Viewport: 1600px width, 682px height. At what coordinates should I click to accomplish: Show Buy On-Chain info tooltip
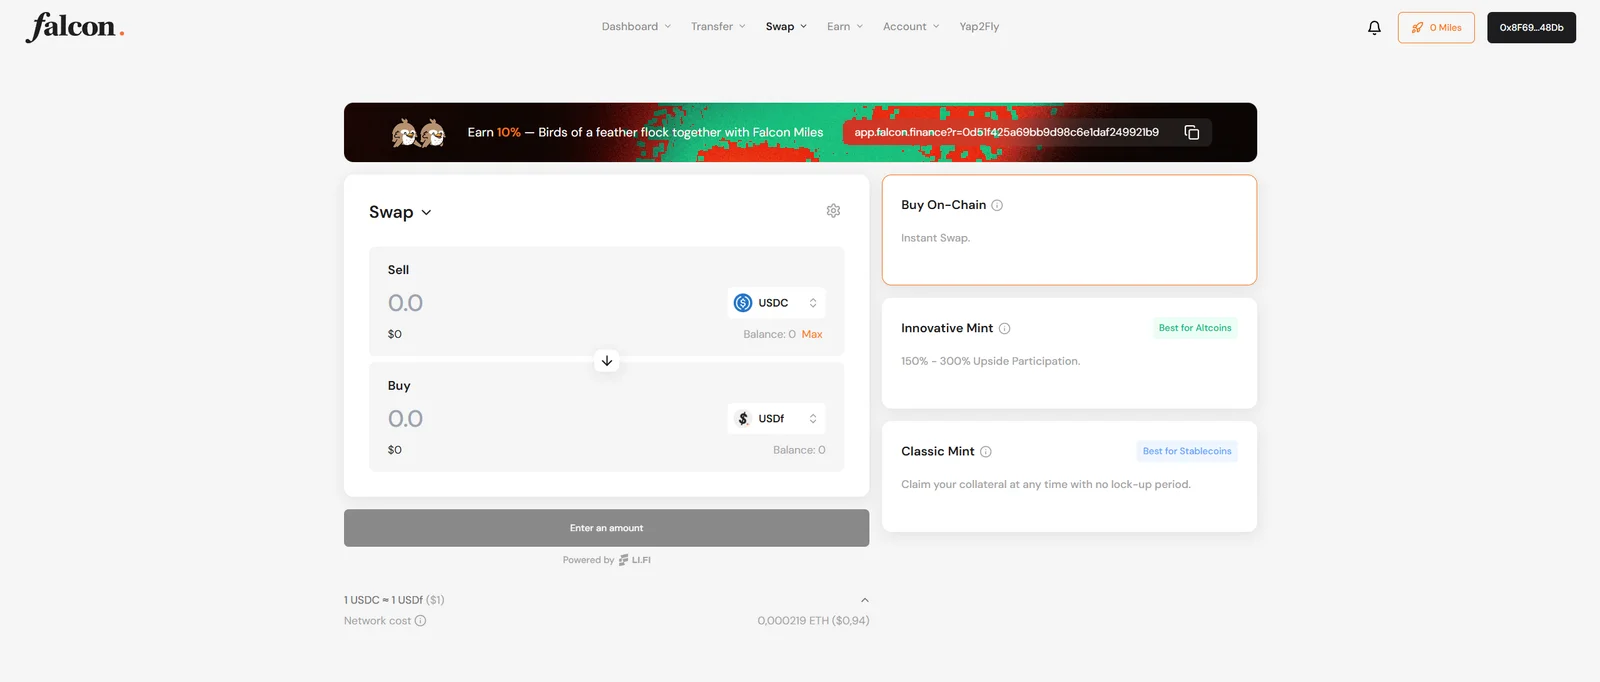coord(997,205)
